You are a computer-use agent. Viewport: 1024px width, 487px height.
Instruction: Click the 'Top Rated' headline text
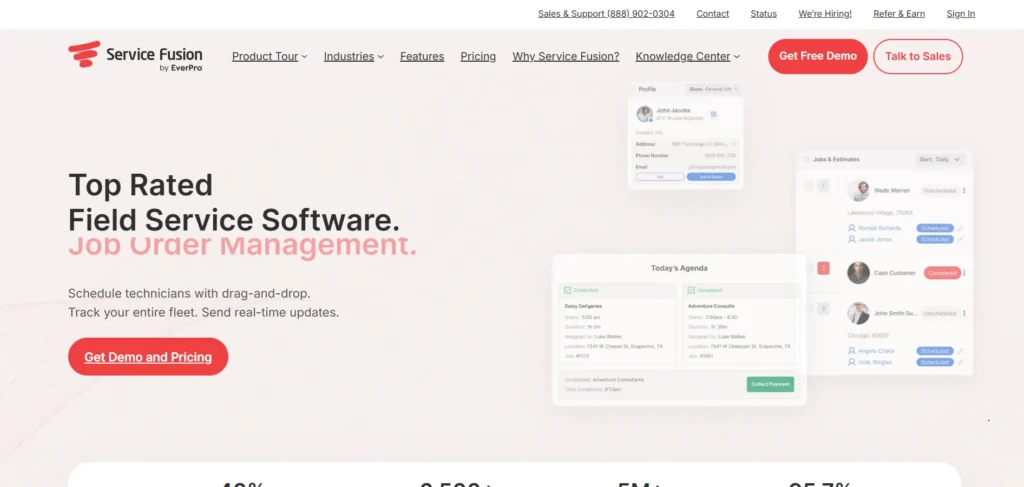click(140, 185)
